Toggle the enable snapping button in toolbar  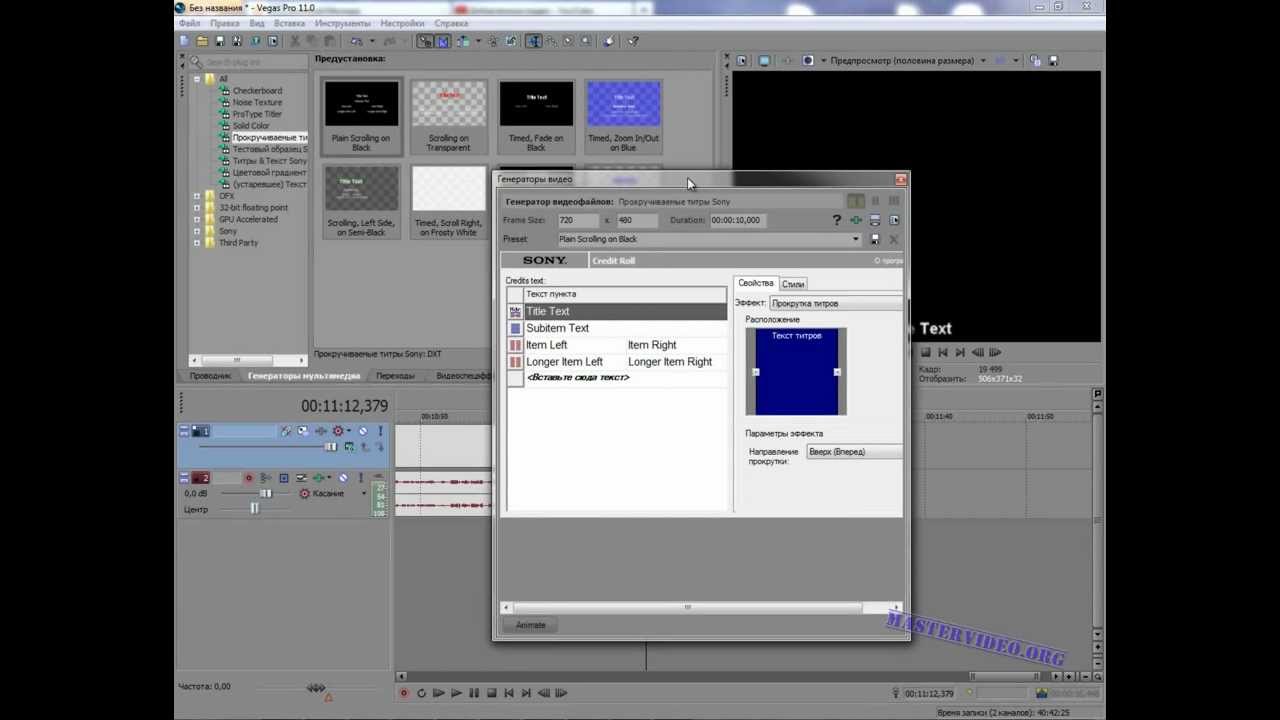click(424, 41)
